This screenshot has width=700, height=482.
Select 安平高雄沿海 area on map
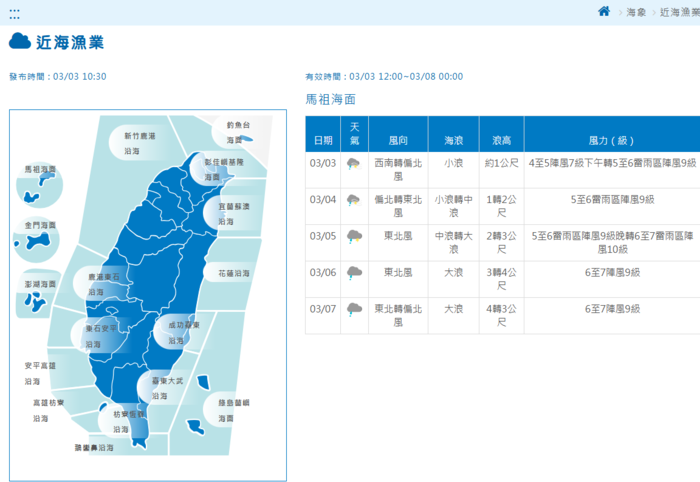coord(41,372)
